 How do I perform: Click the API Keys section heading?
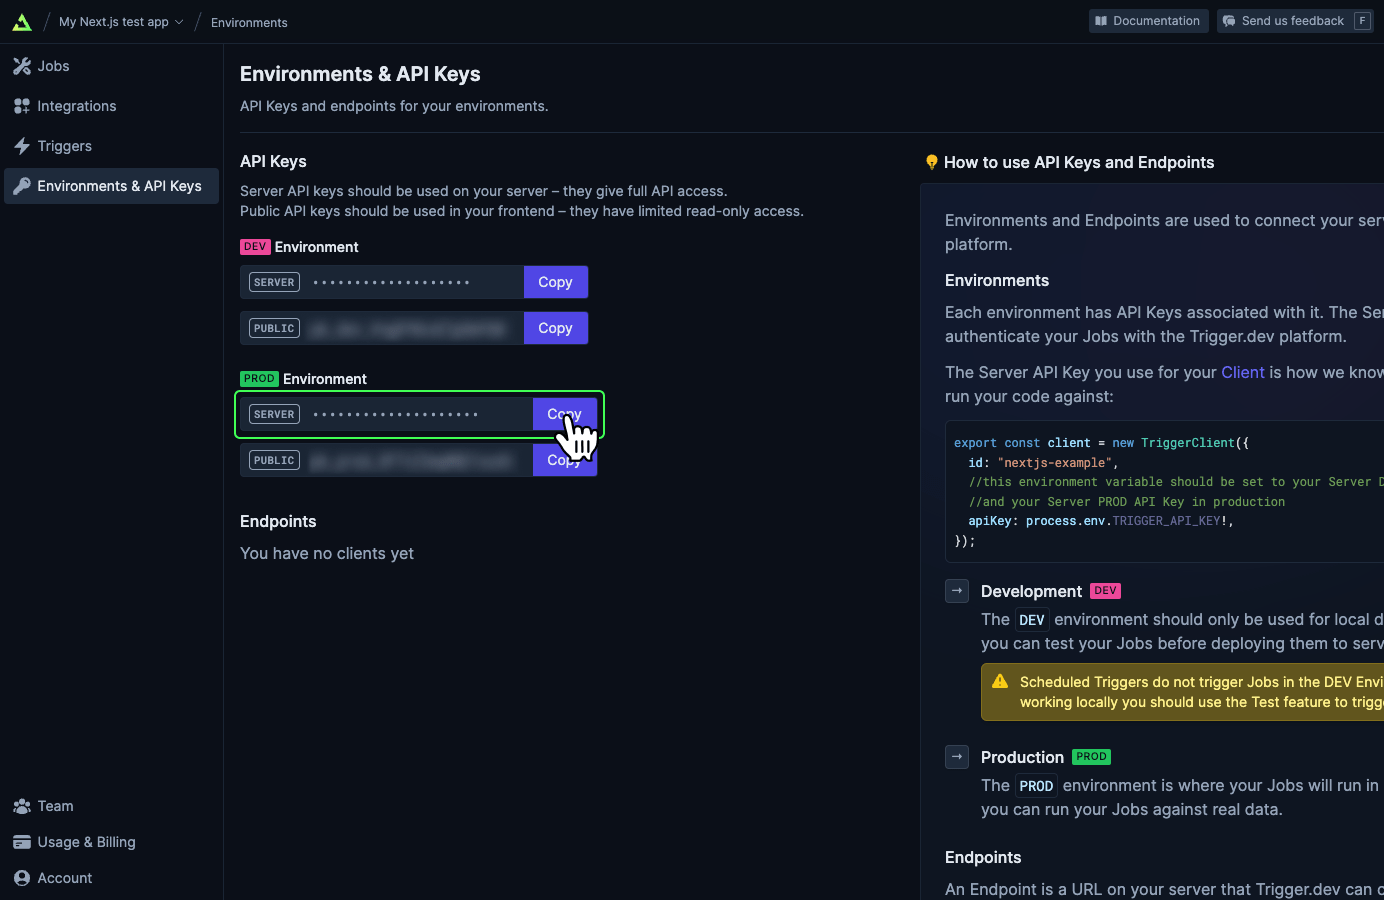(x=273, y=161)
